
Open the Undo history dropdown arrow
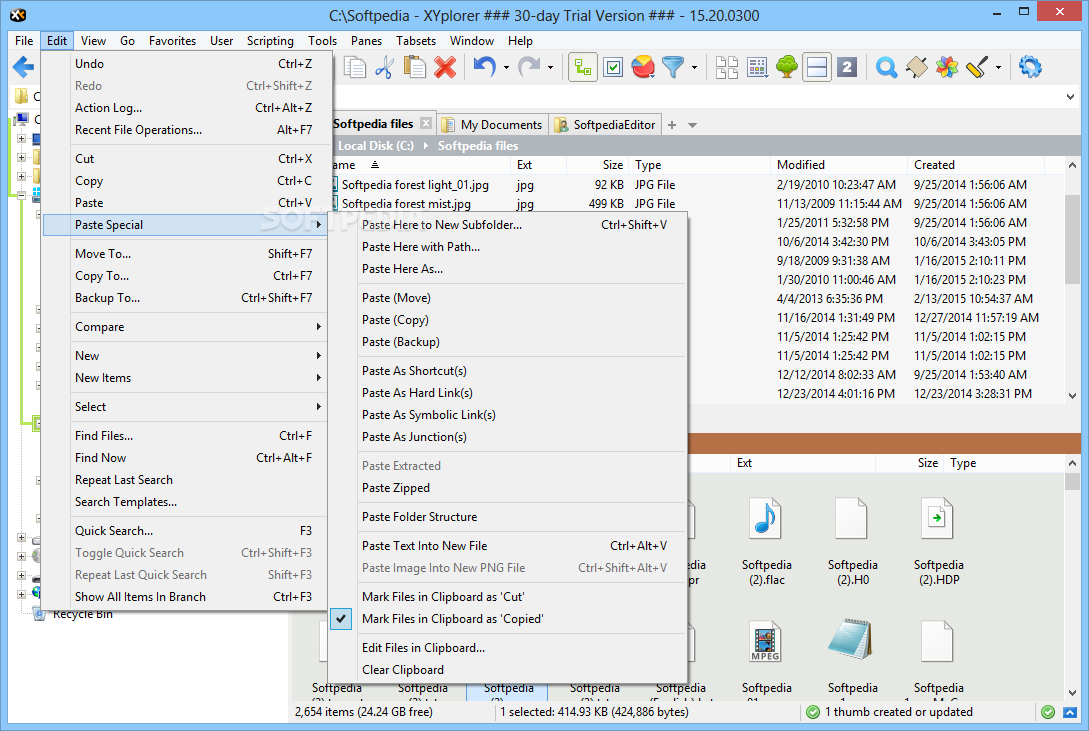(x=506, y=68)
